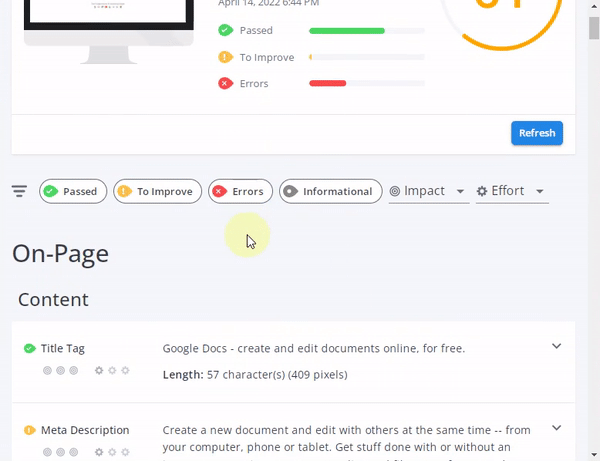This screenshot has width=600, height=461.
Task: Click the green Passed summary icon
Action: coord(225,30)
